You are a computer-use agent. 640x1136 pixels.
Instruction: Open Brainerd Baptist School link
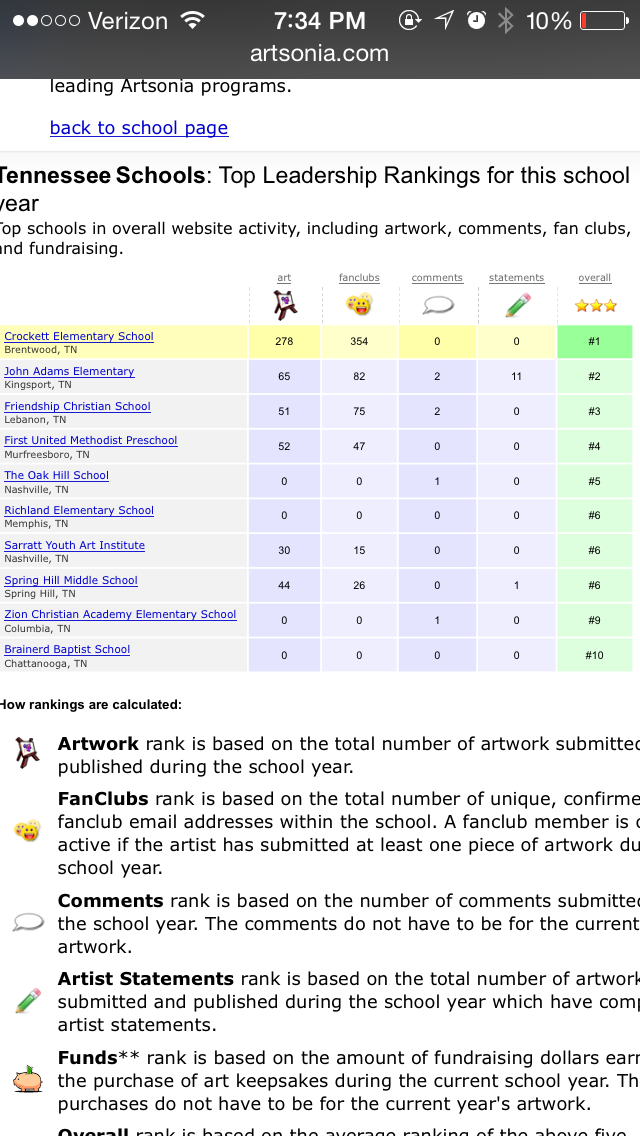coord(67,649)
